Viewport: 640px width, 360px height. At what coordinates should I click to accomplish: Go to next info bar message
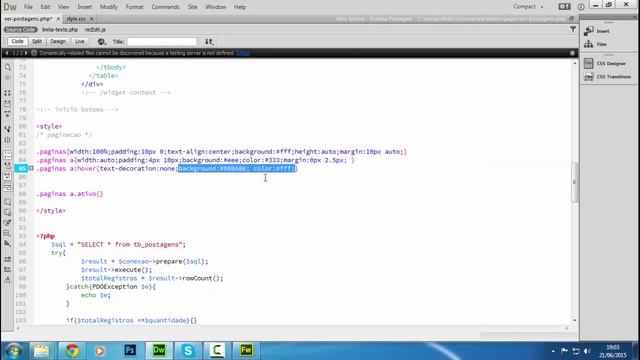26,53
